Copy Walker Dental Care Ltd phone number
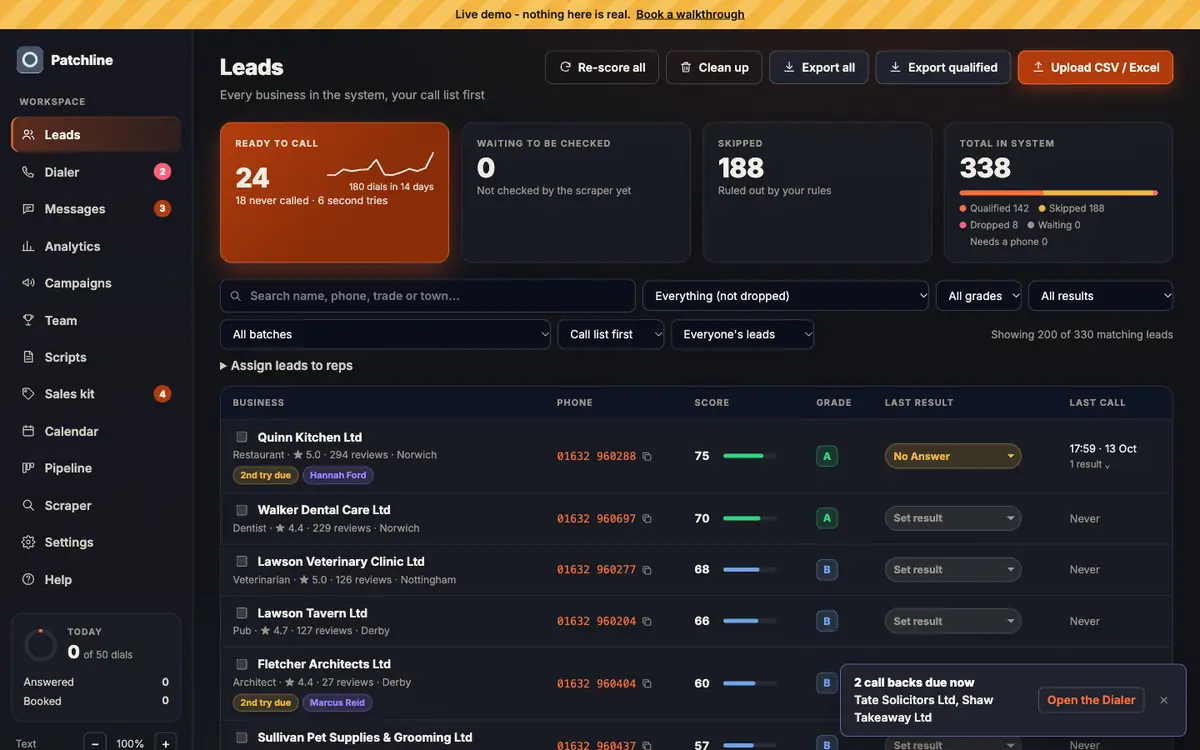 [x=647, y=519]
